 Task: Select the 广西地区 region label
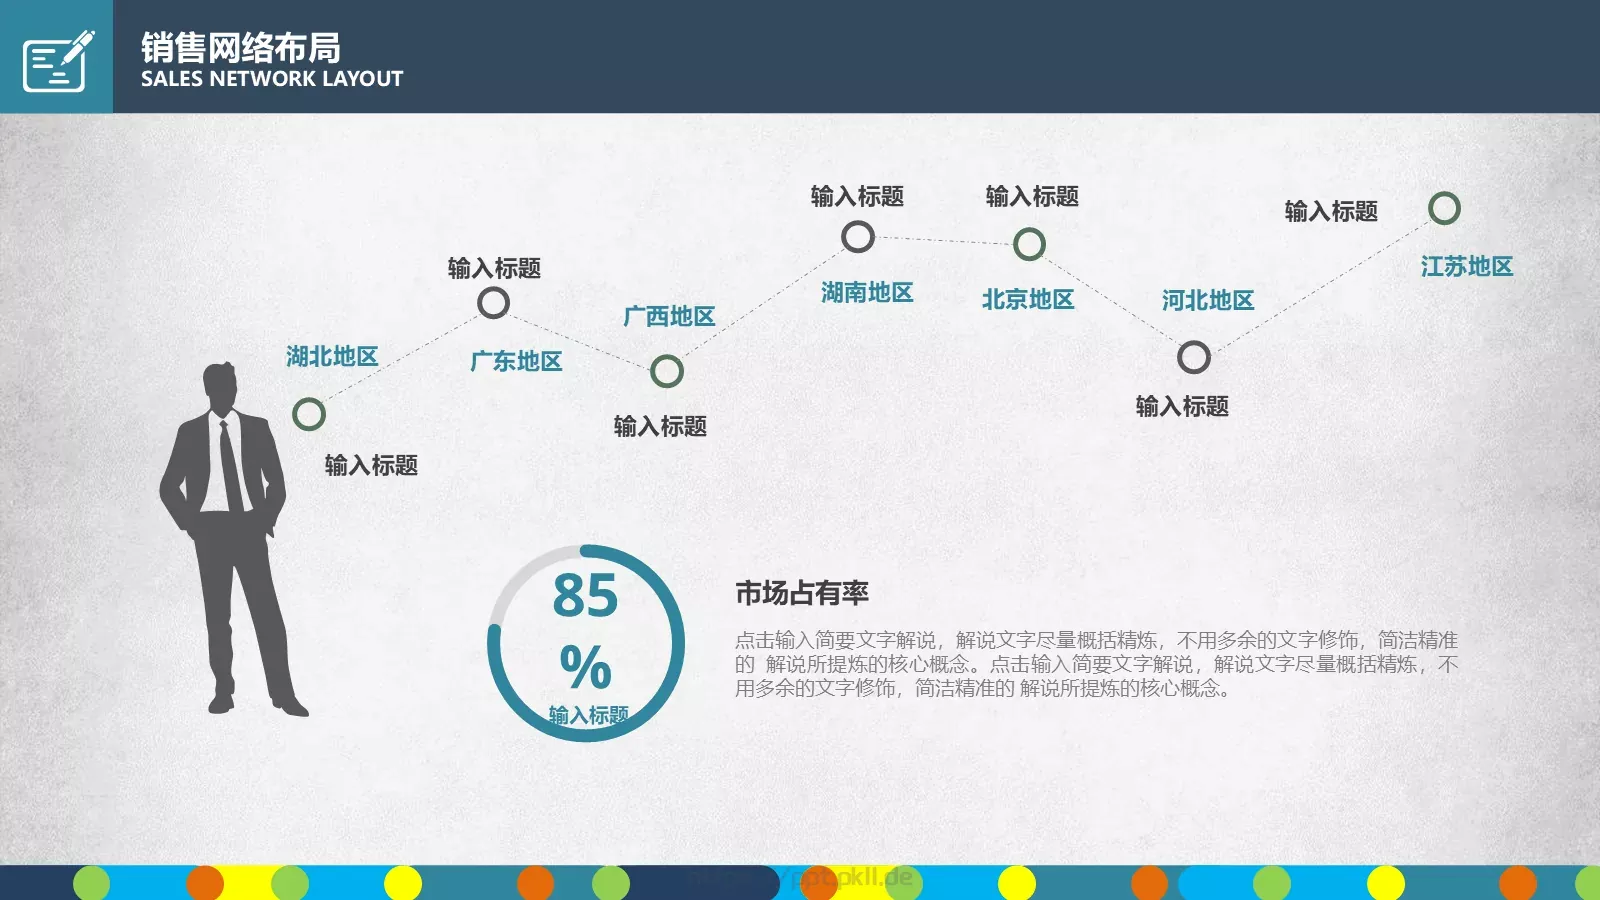point(669,316)
